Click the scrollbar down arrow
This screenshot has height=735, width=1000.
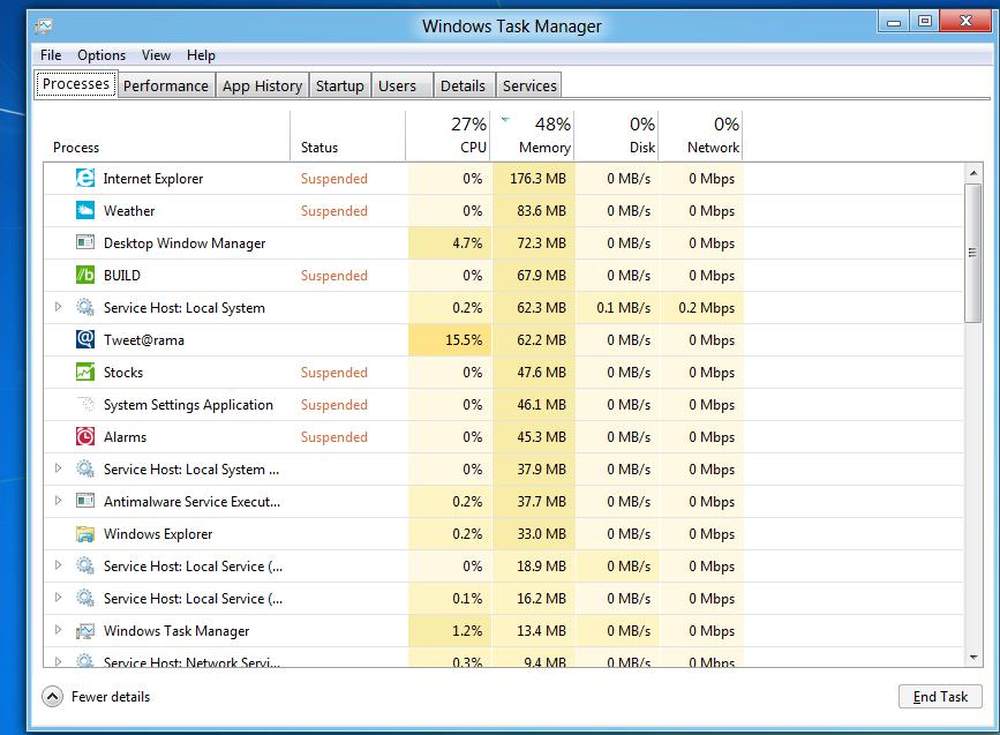click(x=973, y=657)
